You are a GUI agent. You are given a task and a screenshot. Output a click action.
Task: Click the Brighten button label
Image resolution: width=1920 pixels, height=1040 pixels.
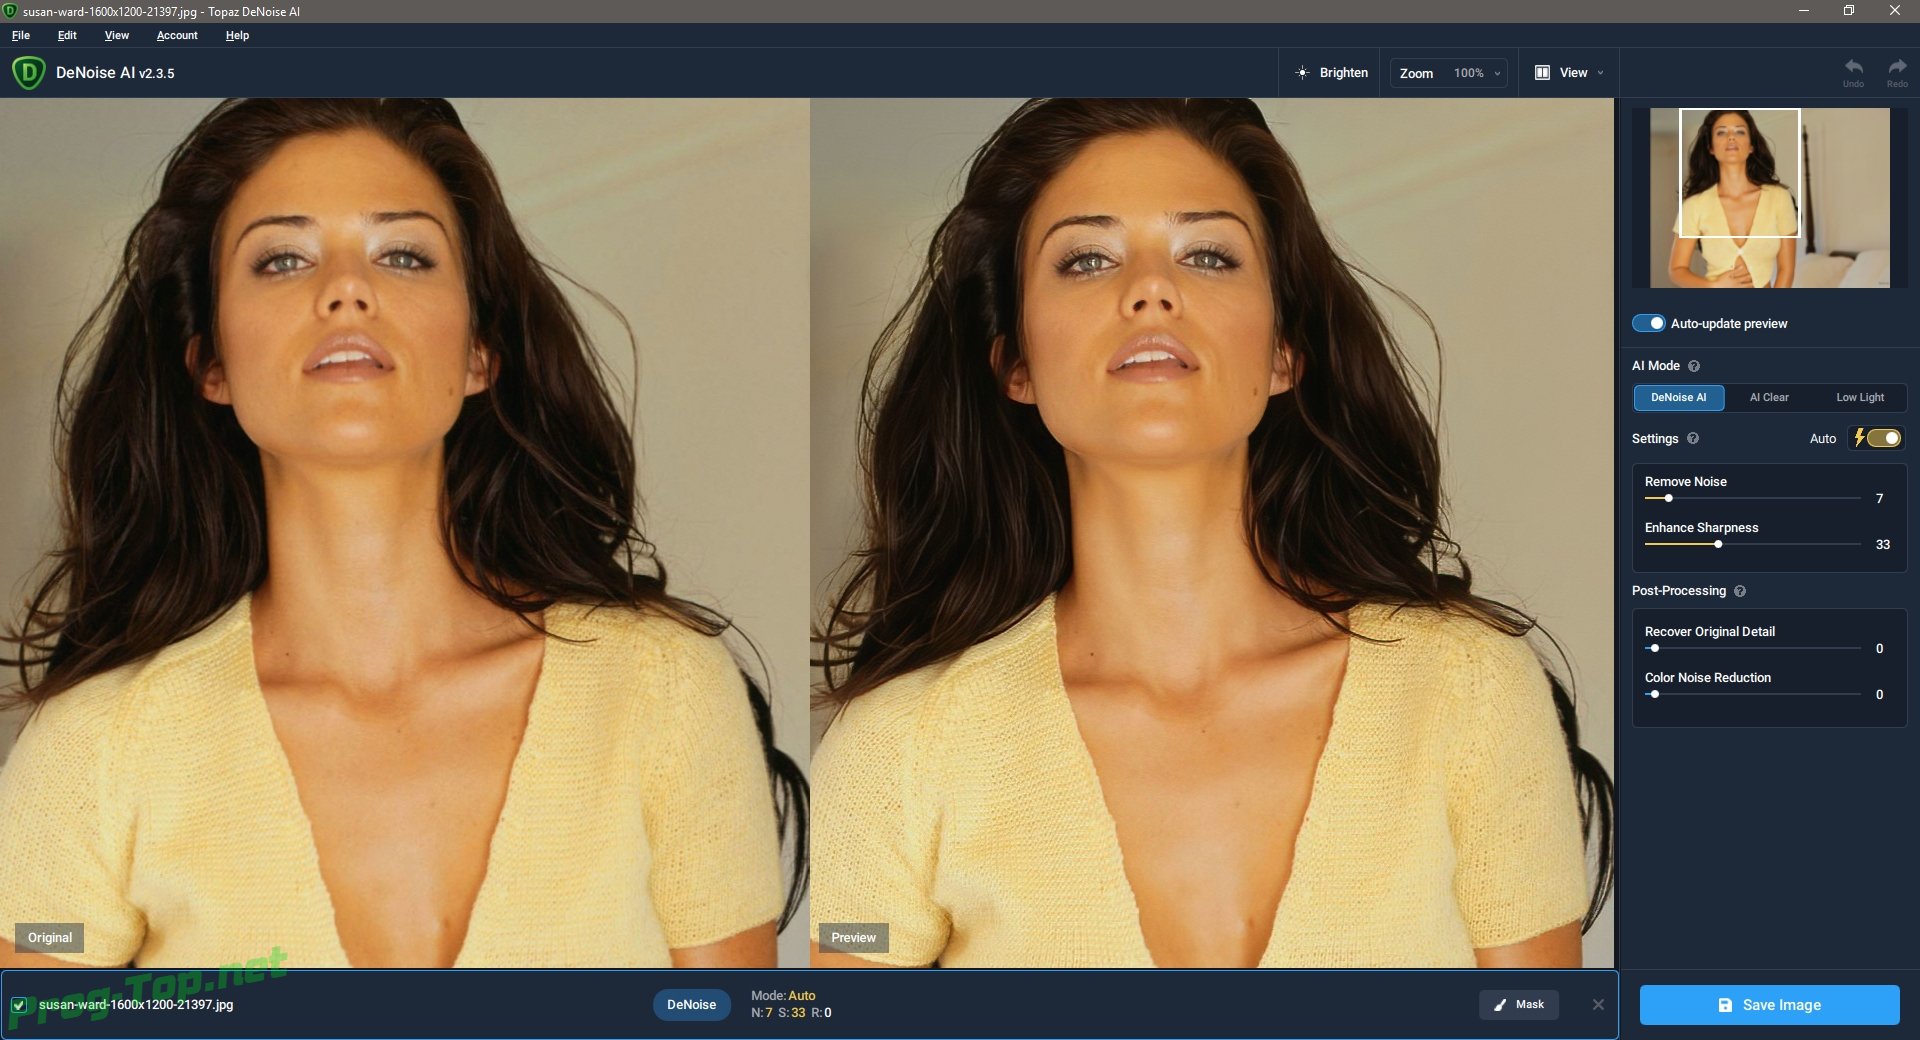pyautogui.click(x=1344, y=73)
